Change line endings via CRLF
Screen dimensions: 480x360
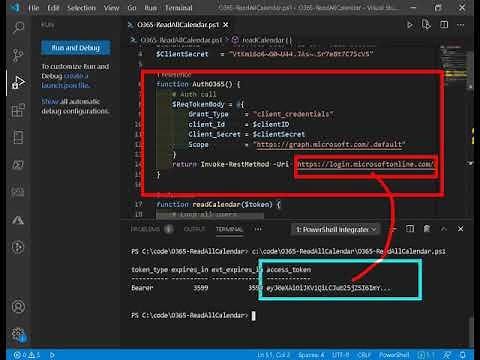coord(364,355)
